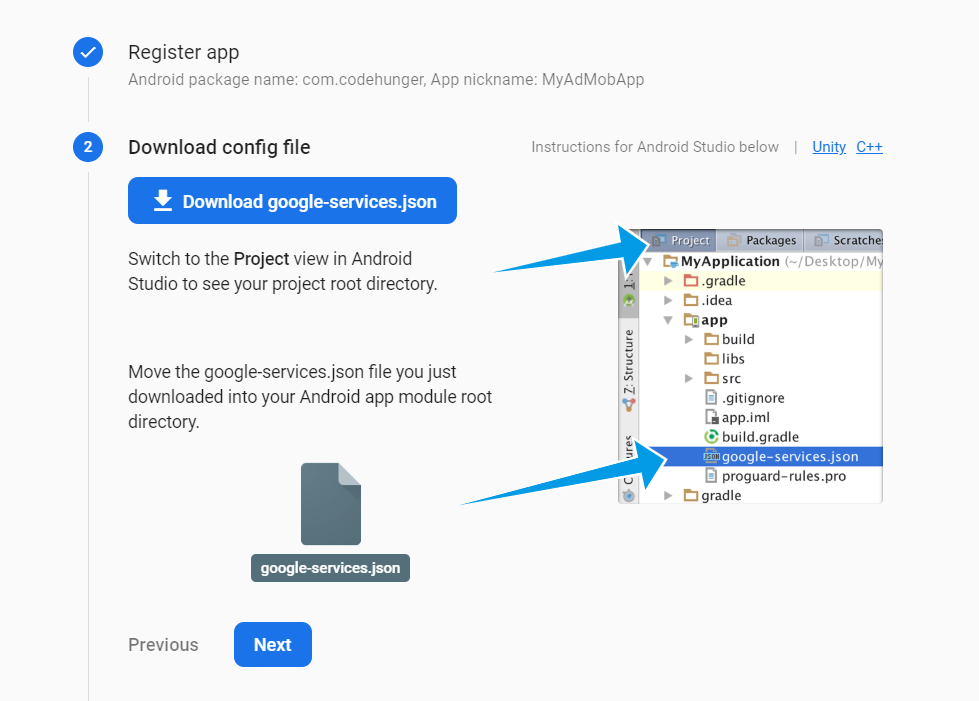
Task: Collapse the MyApplication root node arrow
Action: tap(648, 261)
